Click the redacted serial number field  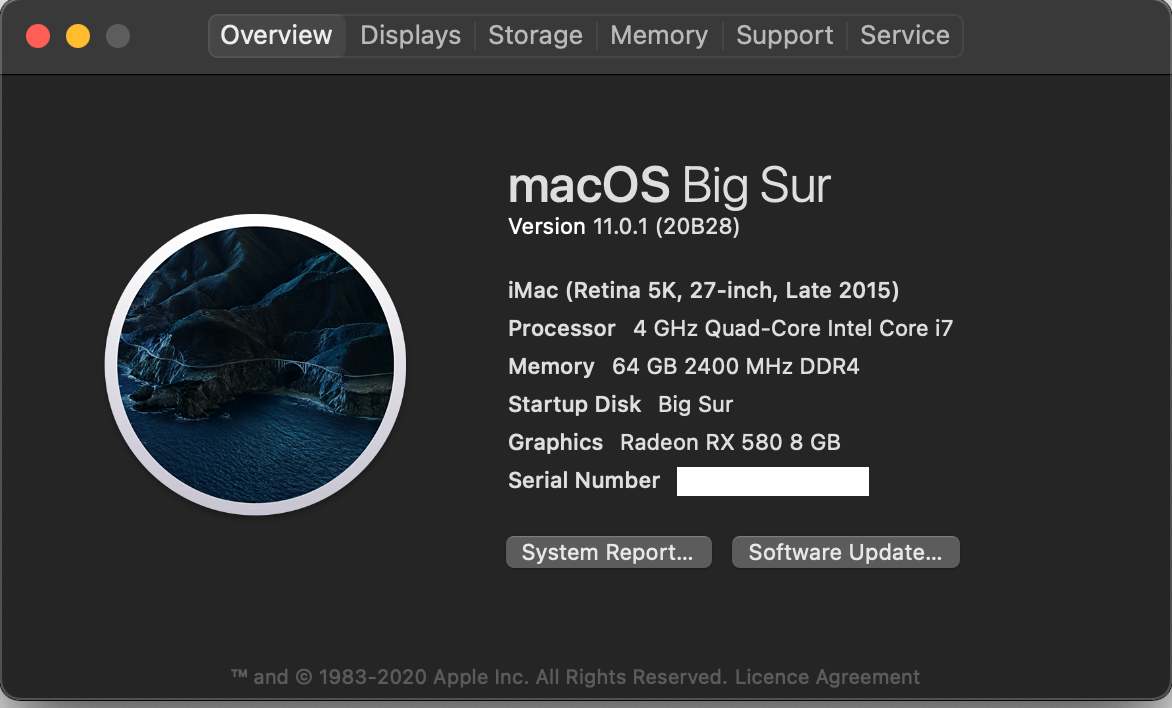[x=772, y=481]
